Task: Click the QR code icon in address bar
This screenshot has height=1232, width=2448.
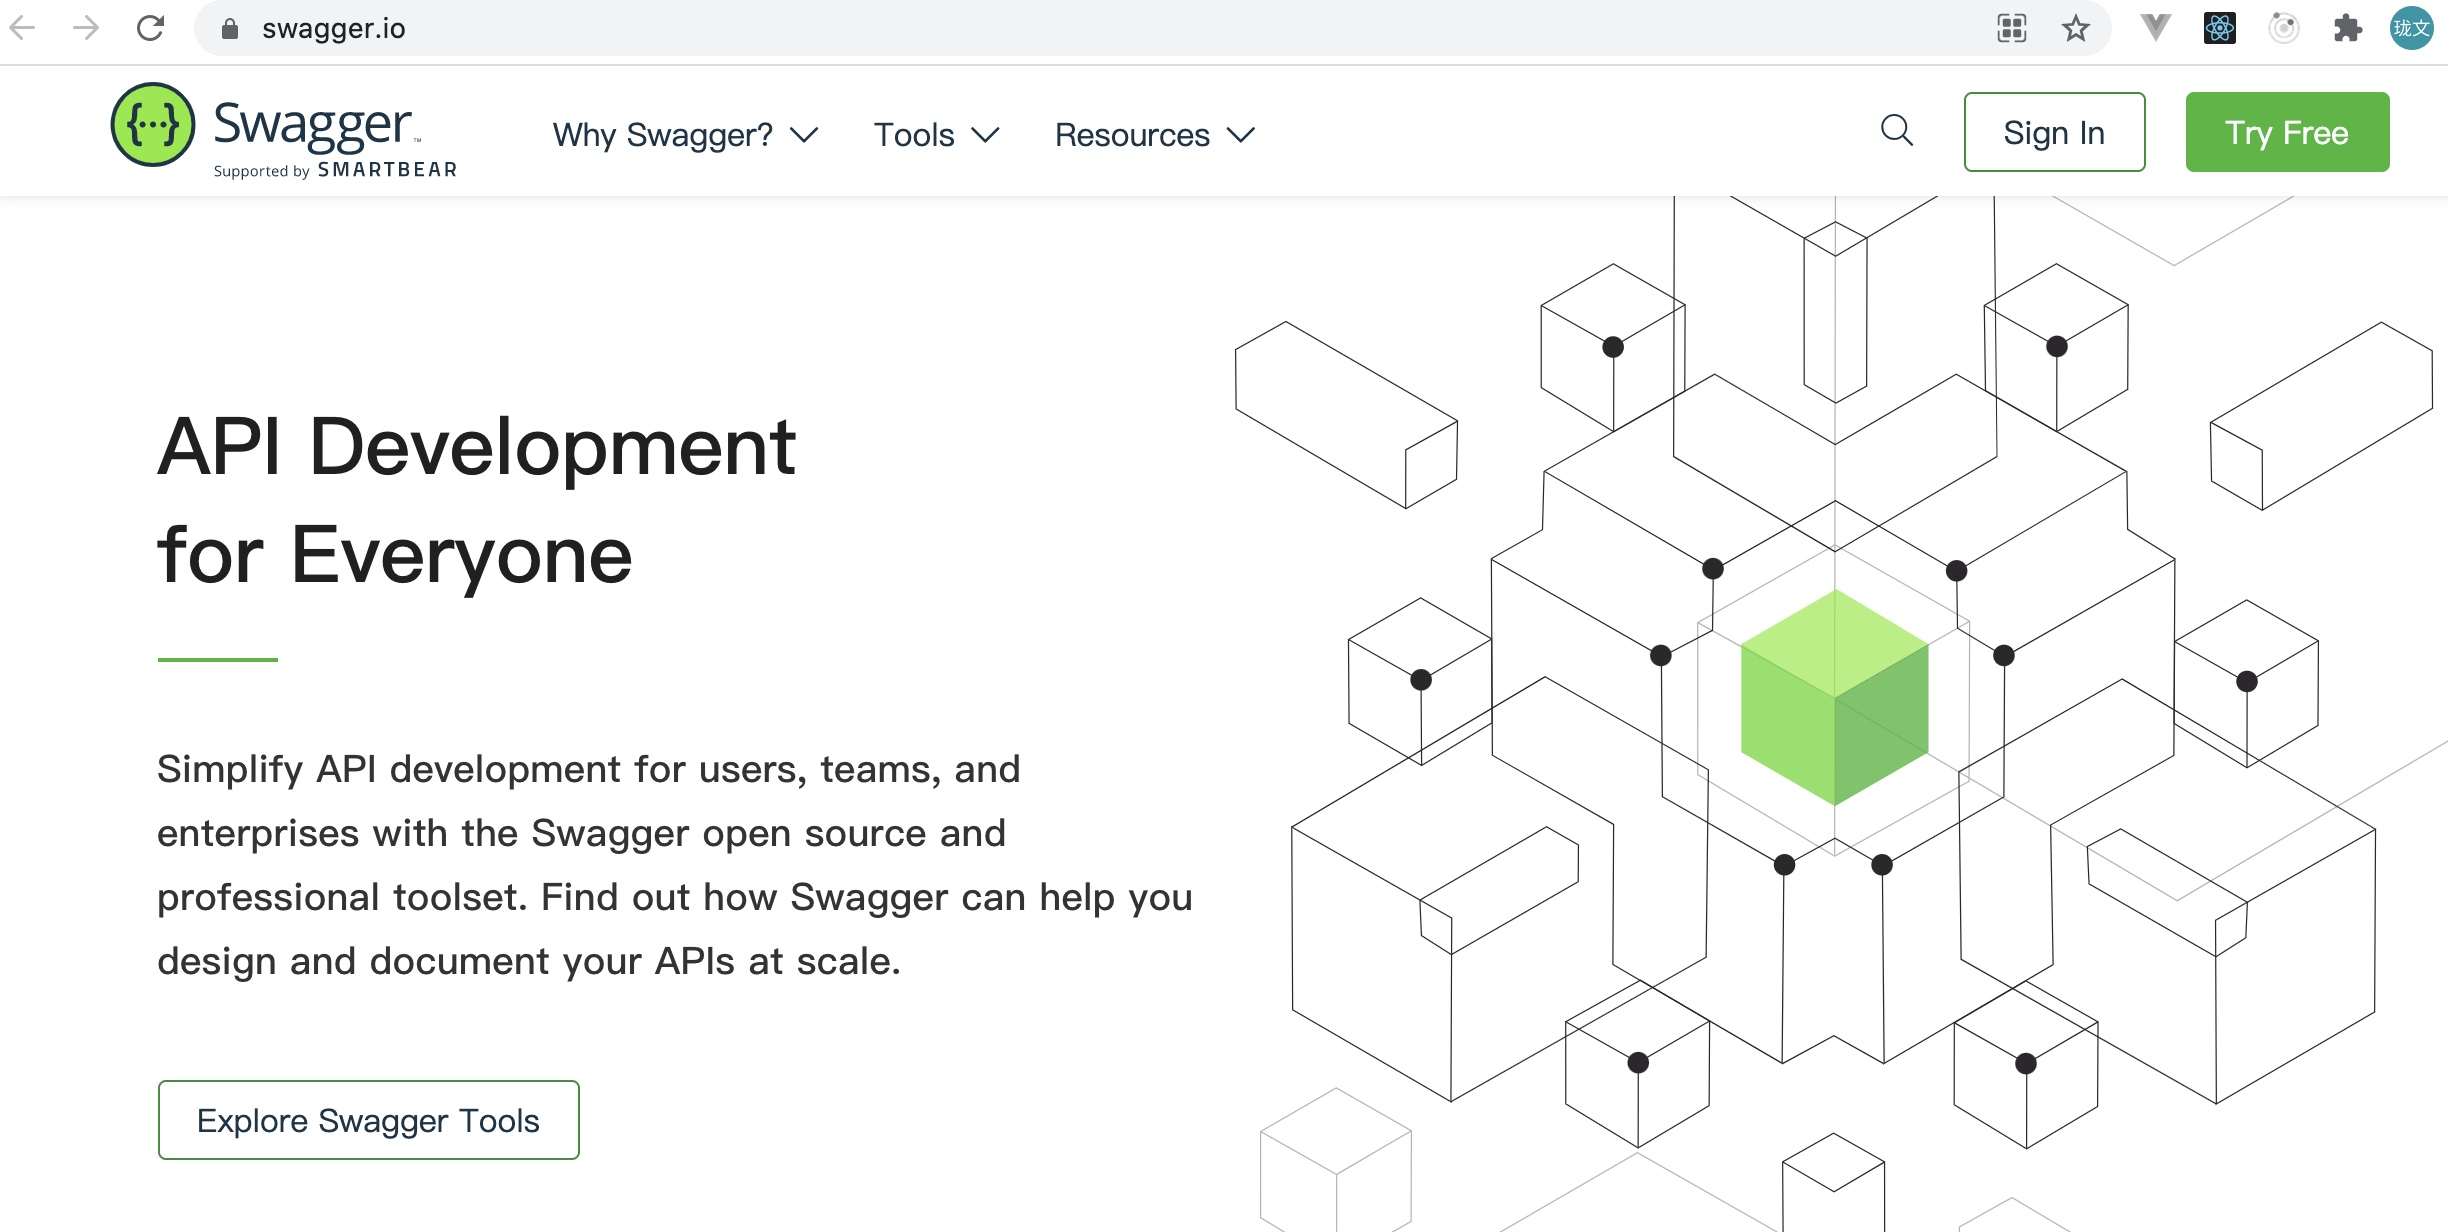Action: 2012,28
